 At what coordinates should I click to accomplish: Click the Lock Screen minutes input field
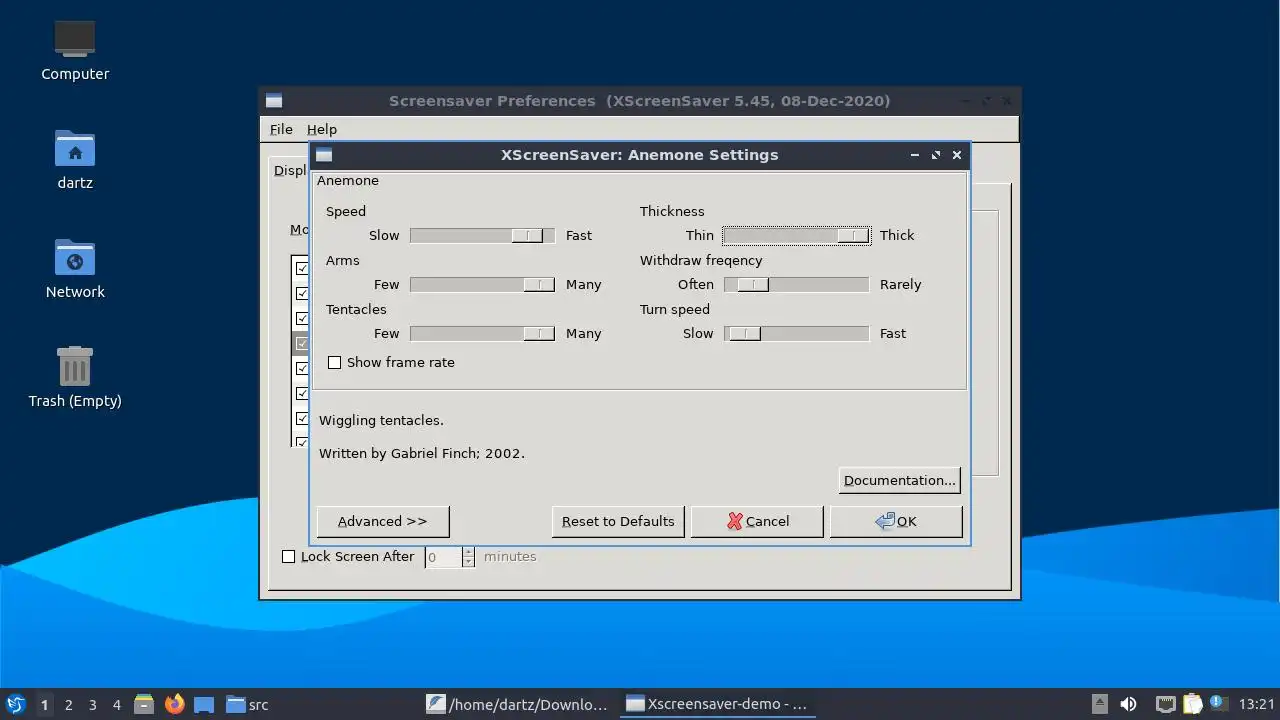coord(443,557)
